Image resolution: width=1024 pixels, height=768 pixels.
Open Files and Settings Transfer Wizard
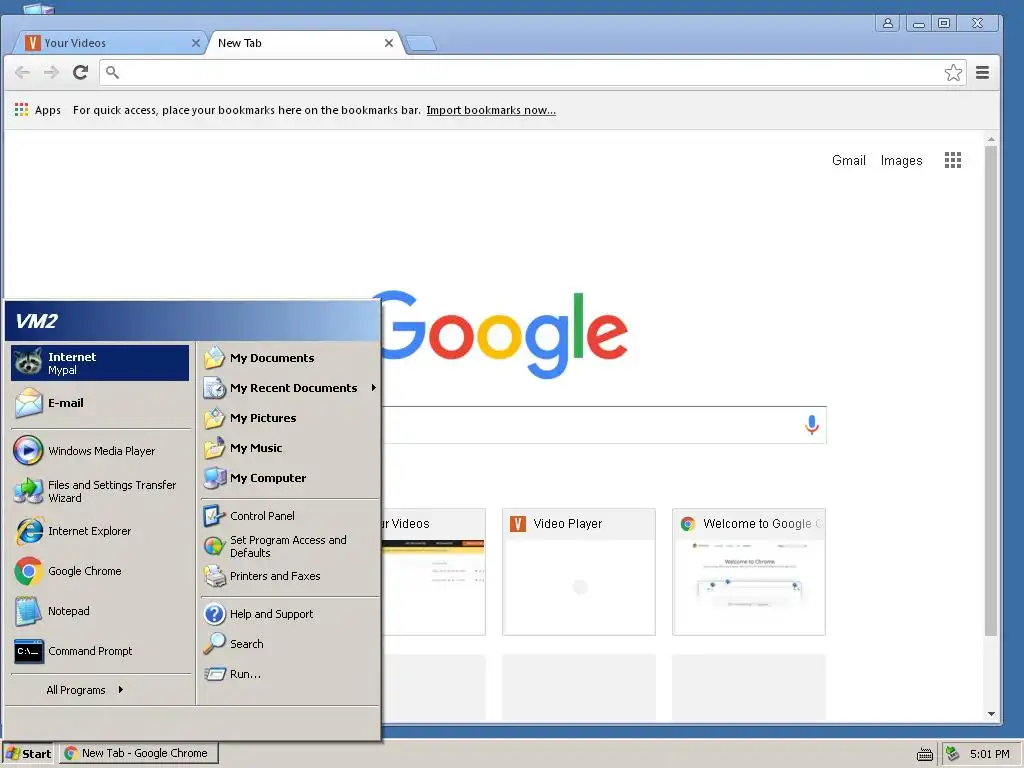point(100,491)
